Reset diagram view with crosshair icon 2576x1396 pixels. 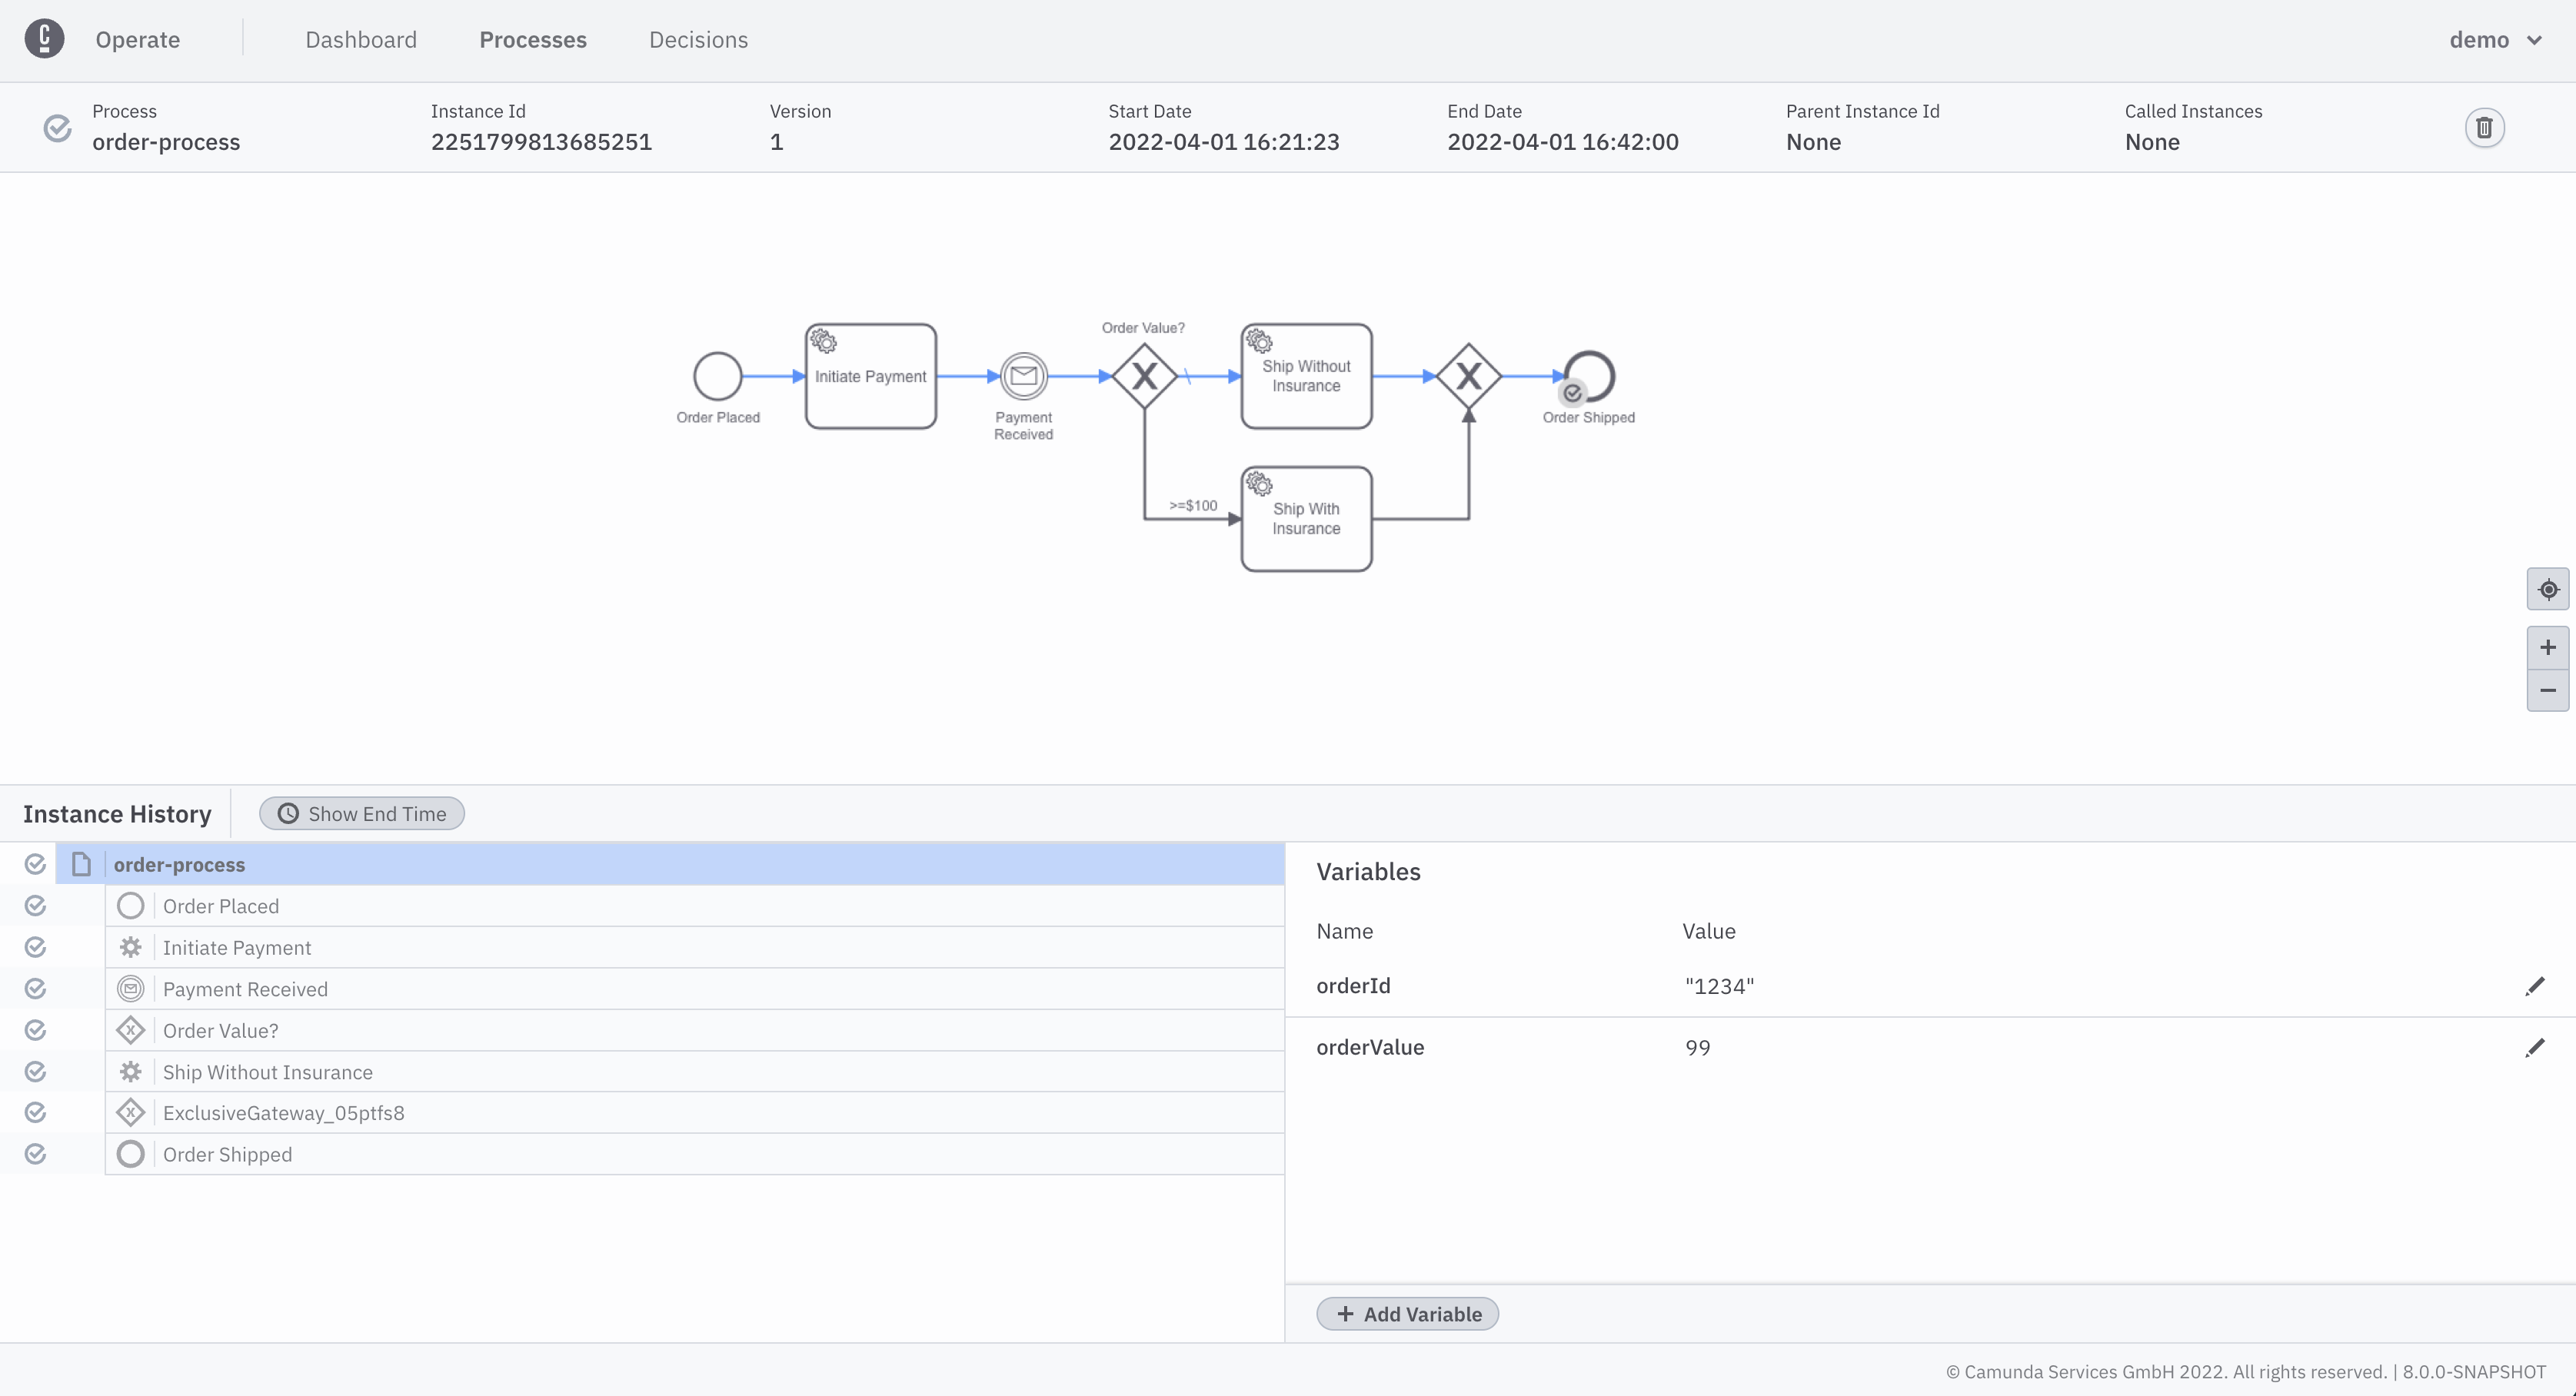click(x=2548, y=589)
